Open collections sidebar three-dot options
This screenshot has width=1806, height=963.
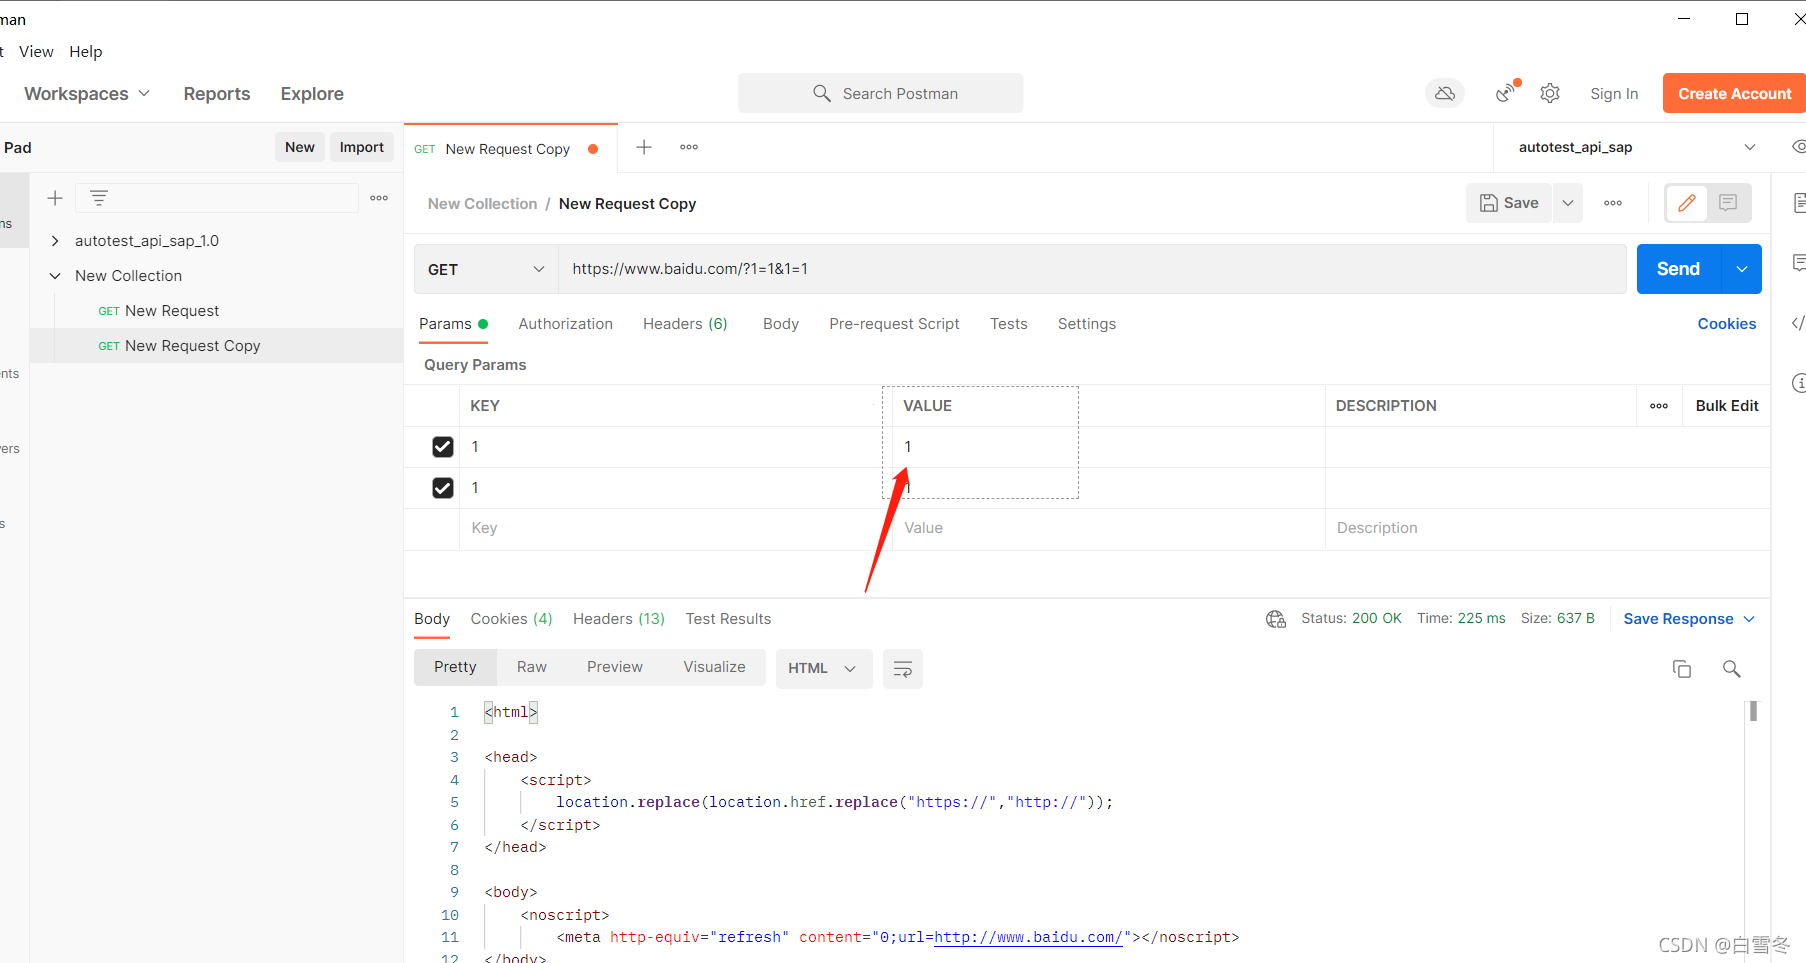(x=379, y=198)
